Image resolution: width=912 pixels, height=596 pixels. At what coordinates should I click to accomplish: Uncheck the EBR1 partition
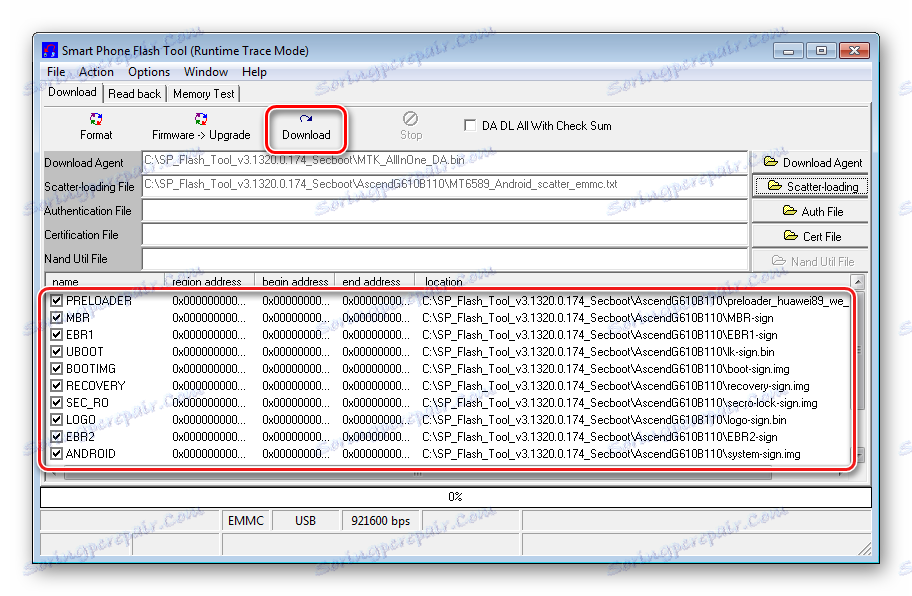[56, 335]
